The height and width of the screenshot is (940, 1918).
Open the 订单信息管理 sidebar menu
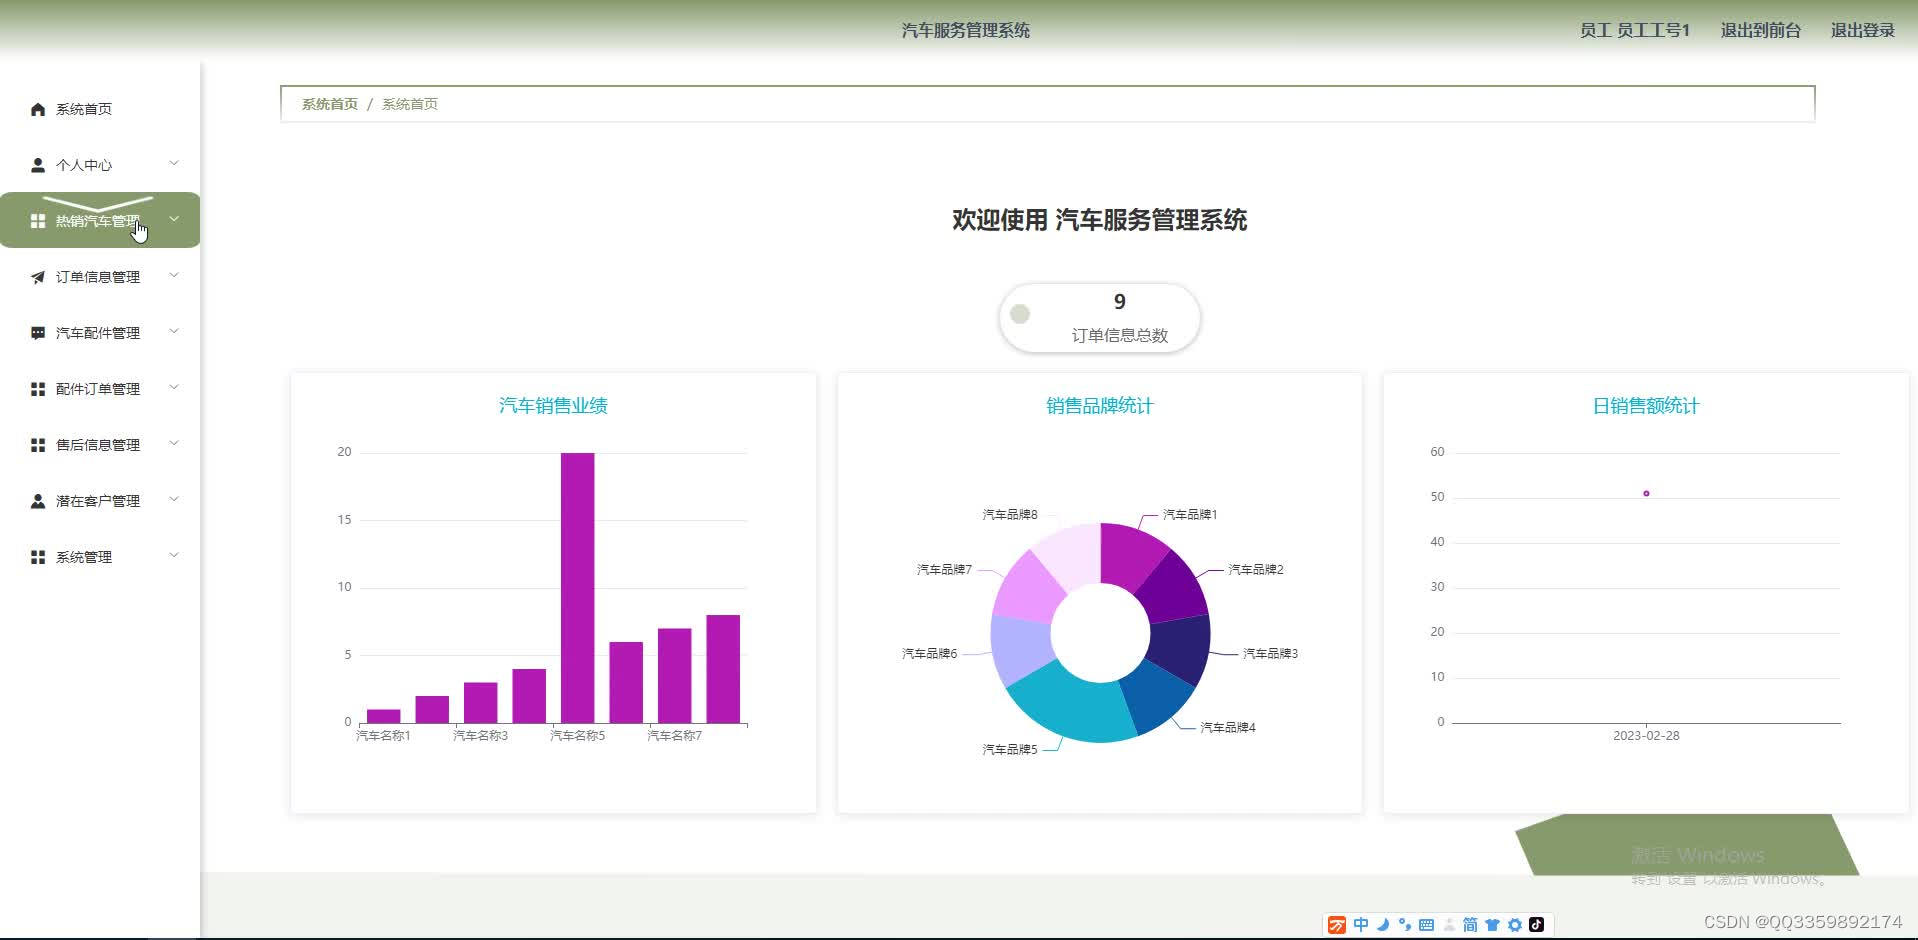coord(100,277)
